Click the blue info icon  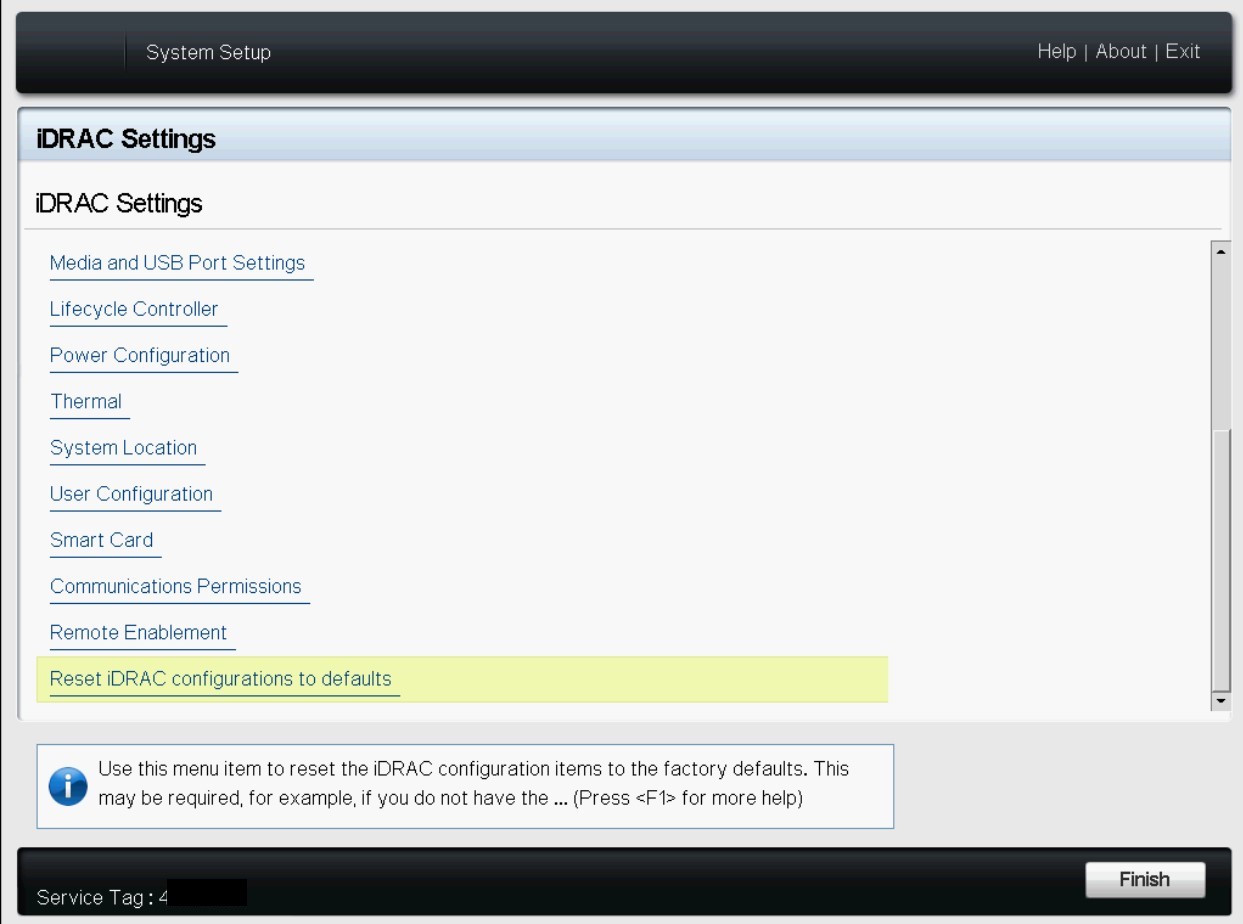[x=67, y=786]
